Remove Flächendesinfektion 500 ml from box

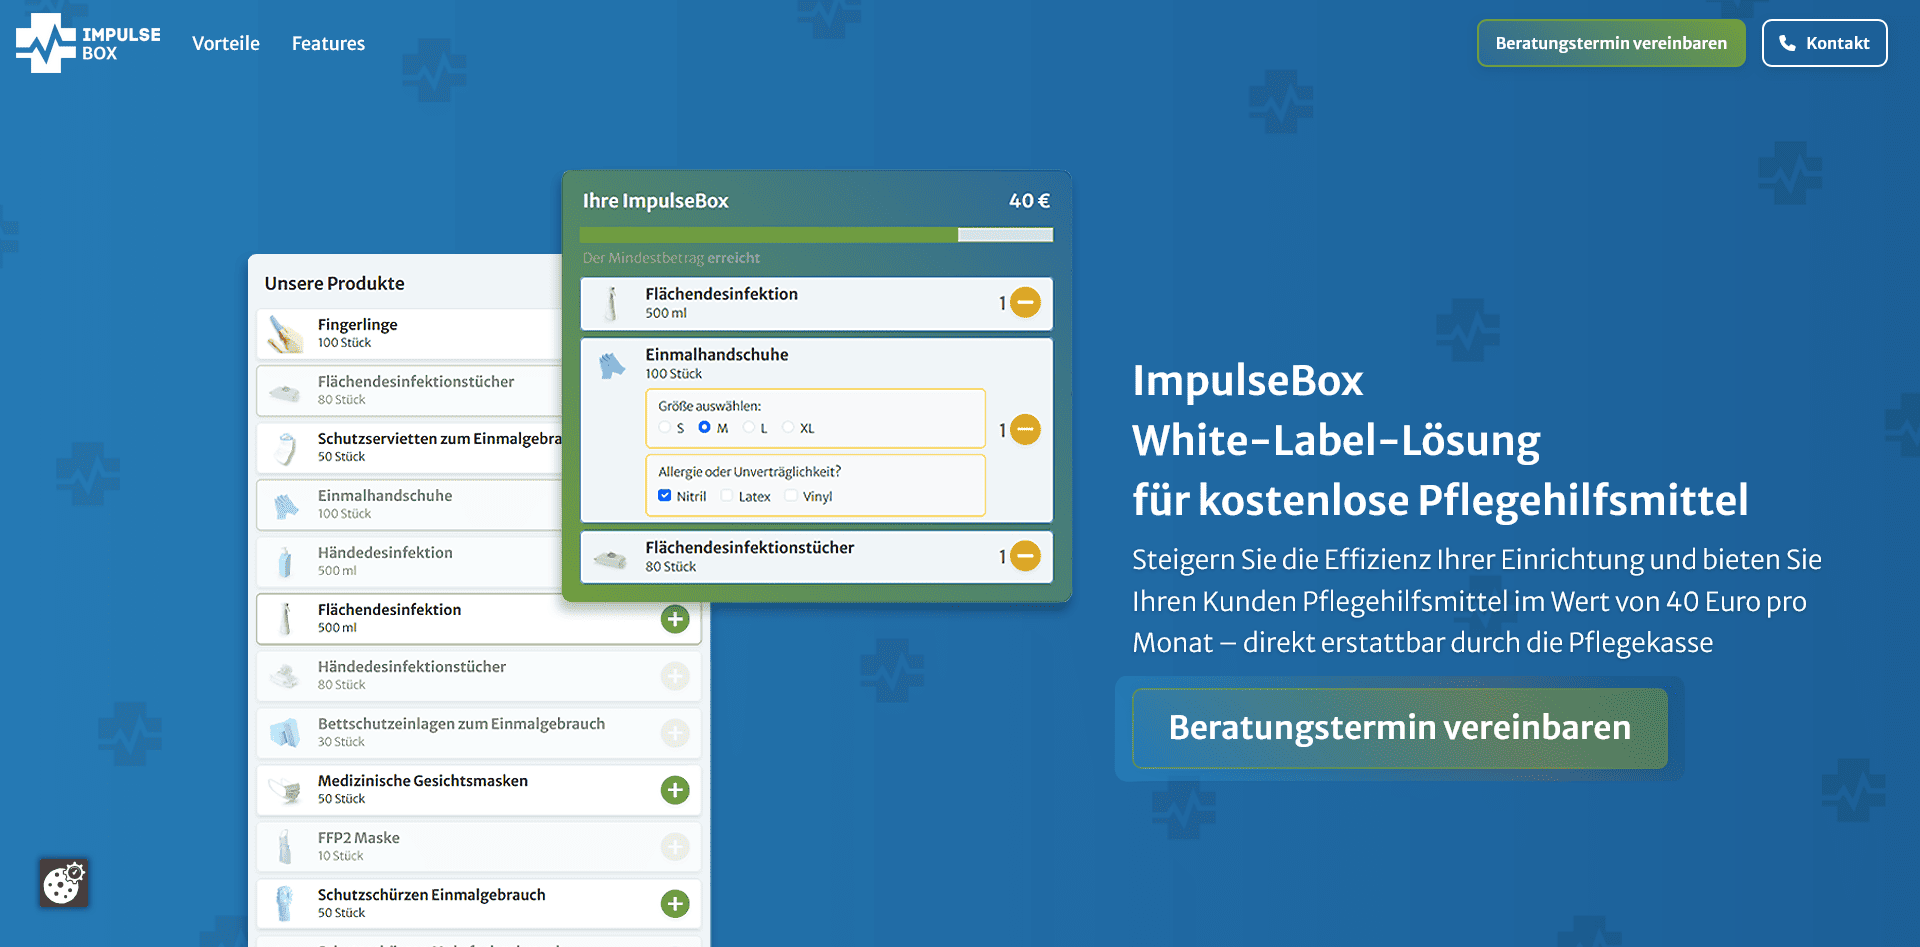coord(1025,302)
